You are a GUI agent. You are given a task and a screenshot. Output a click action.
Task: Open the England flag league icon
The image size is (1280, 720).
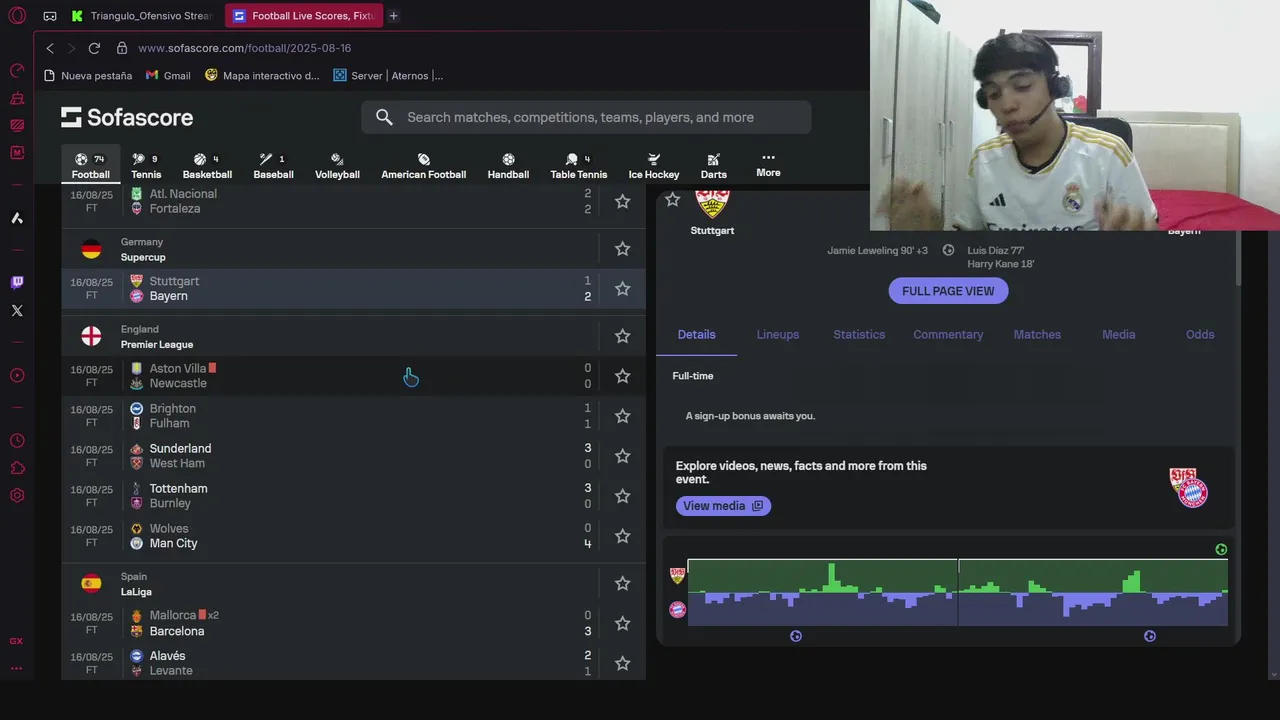(91, 336)
